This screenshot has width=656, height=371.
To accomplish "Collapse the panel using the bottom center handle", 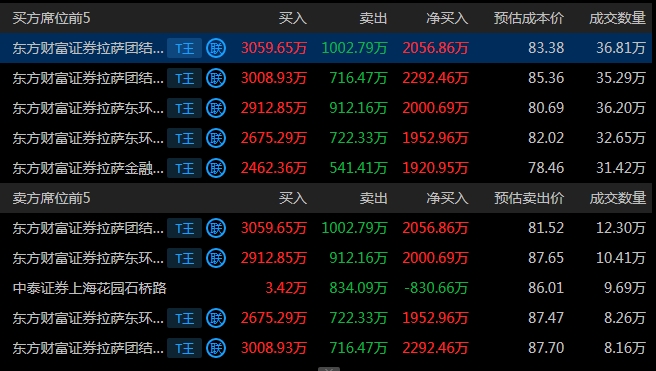I will point(329,369).
